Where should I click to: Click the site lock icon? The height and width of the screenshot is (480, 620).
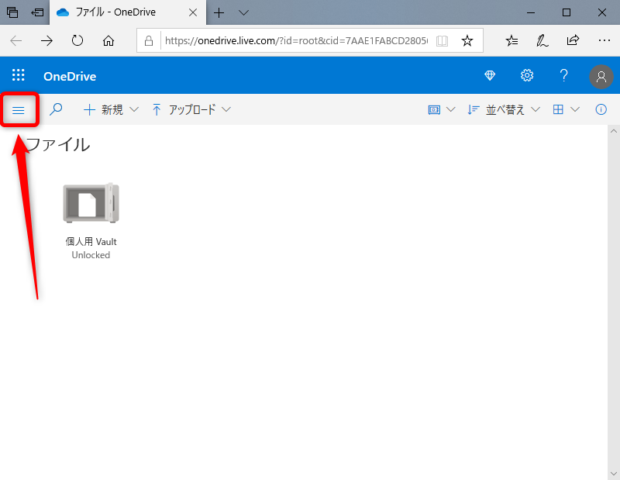[149, 41]
